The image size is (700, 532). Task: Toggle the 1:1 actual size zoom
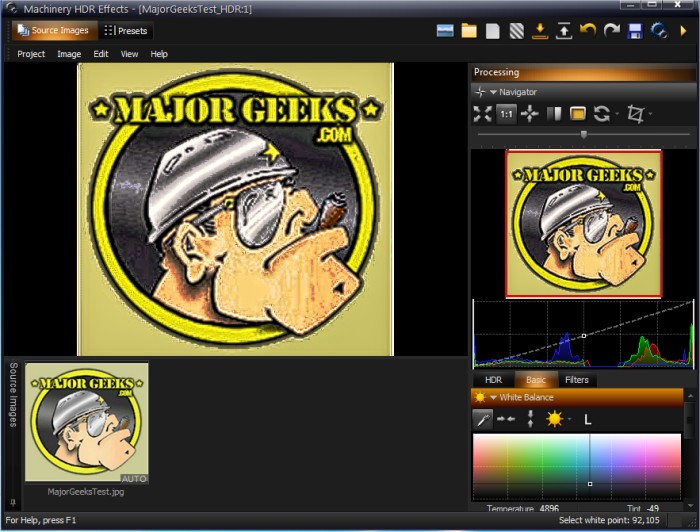coord(506,114)
